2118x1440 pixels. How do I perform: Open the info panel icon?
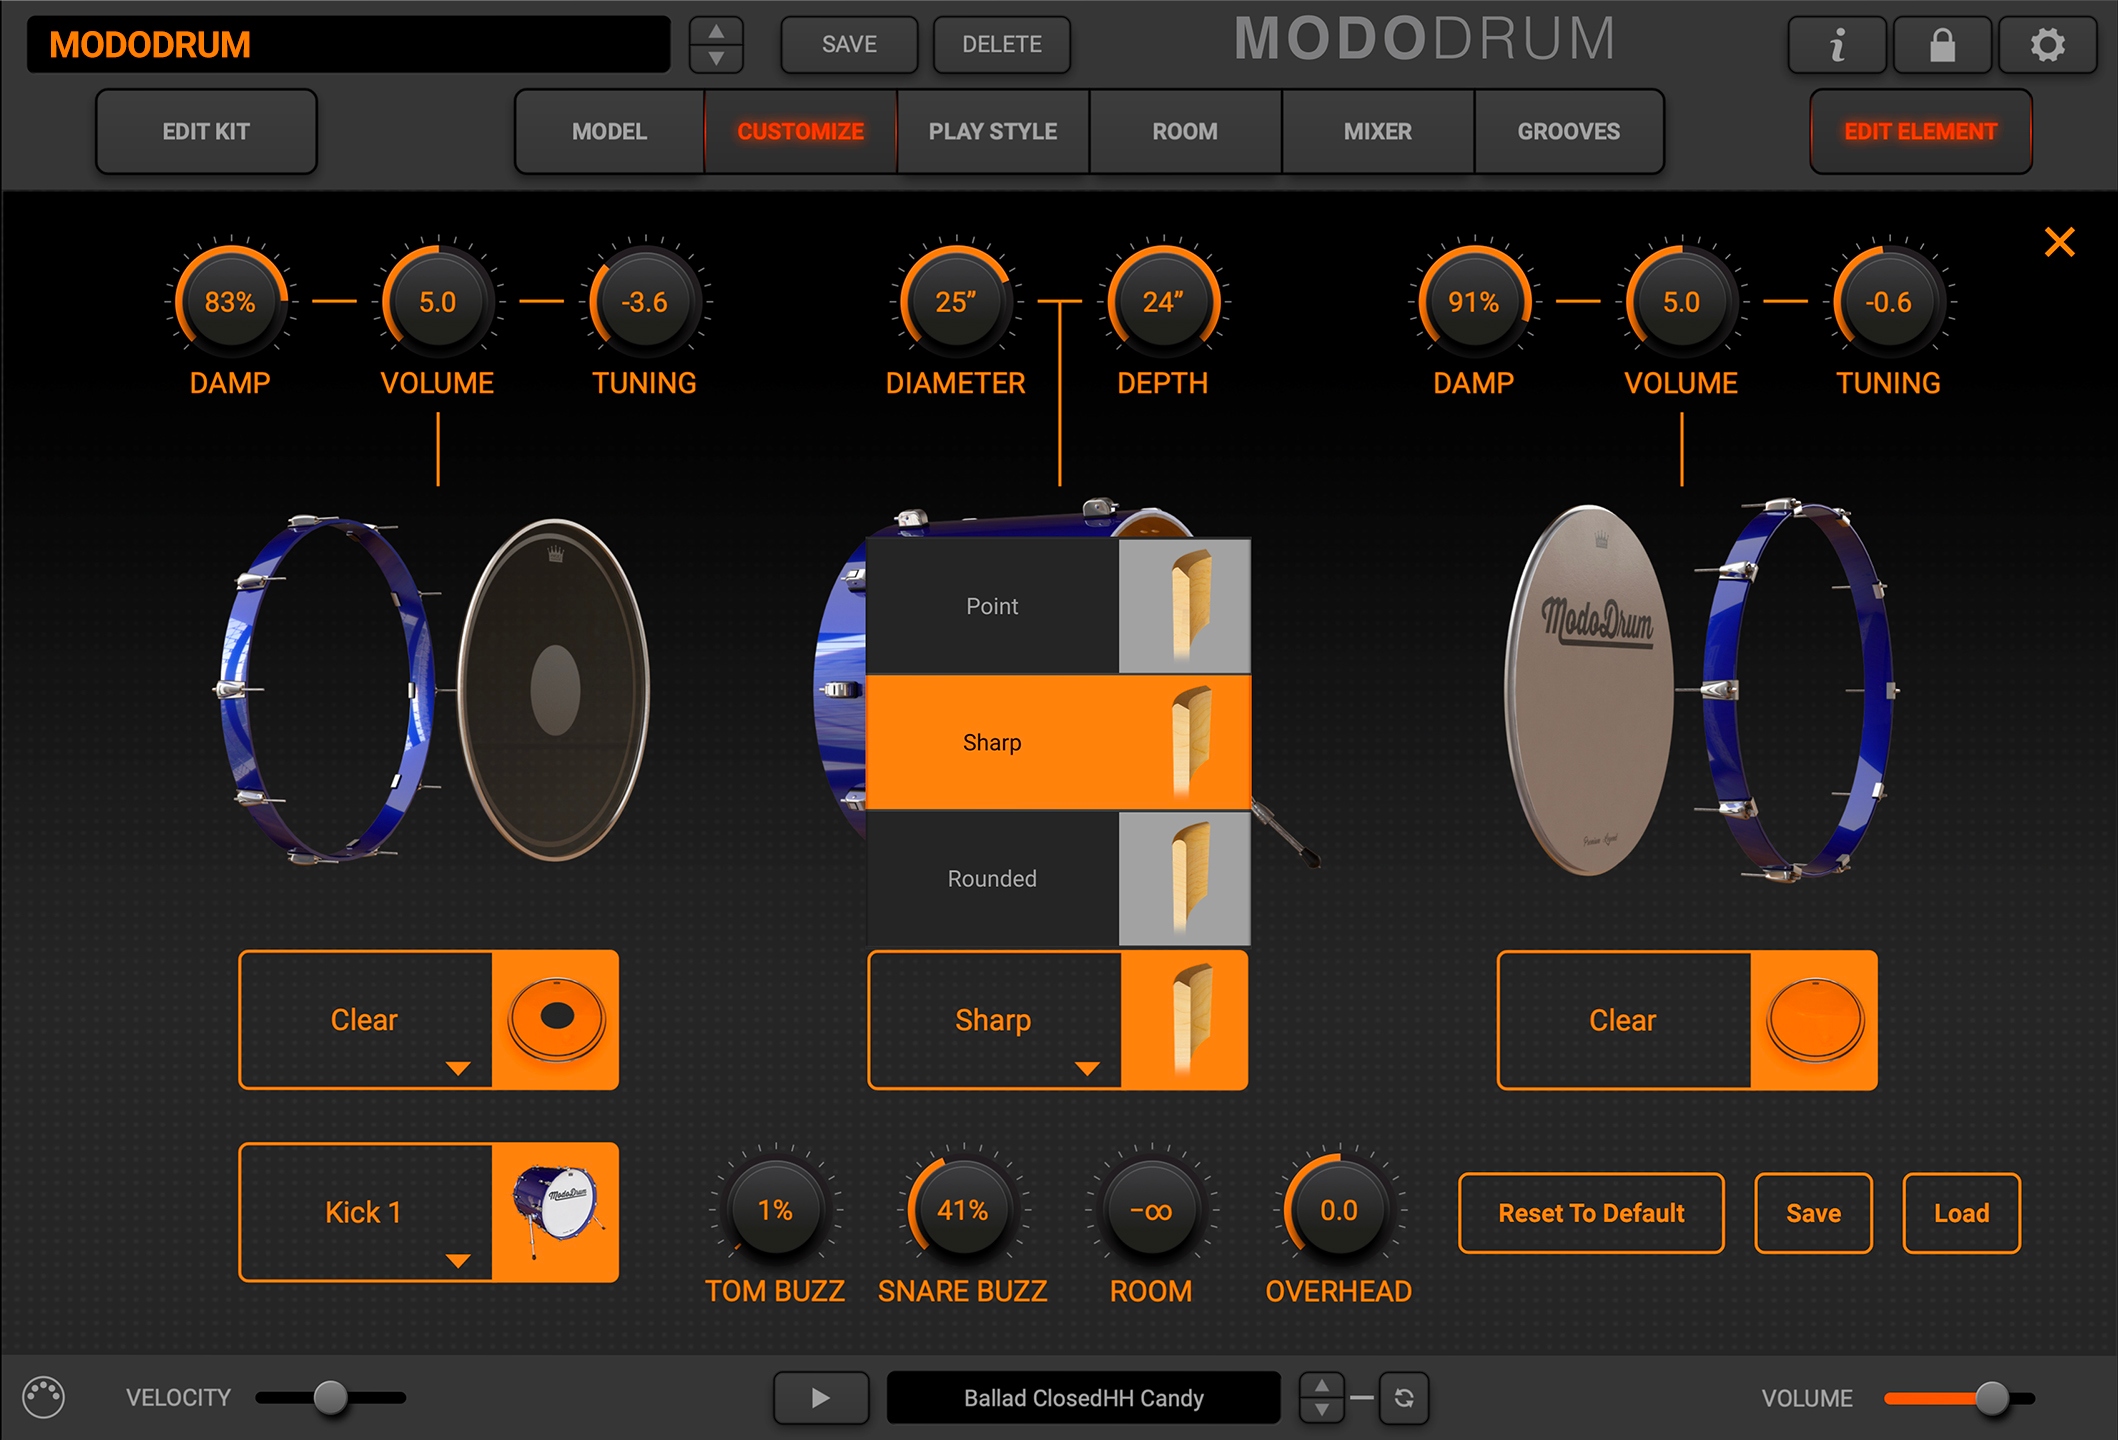click(1836, 44)
